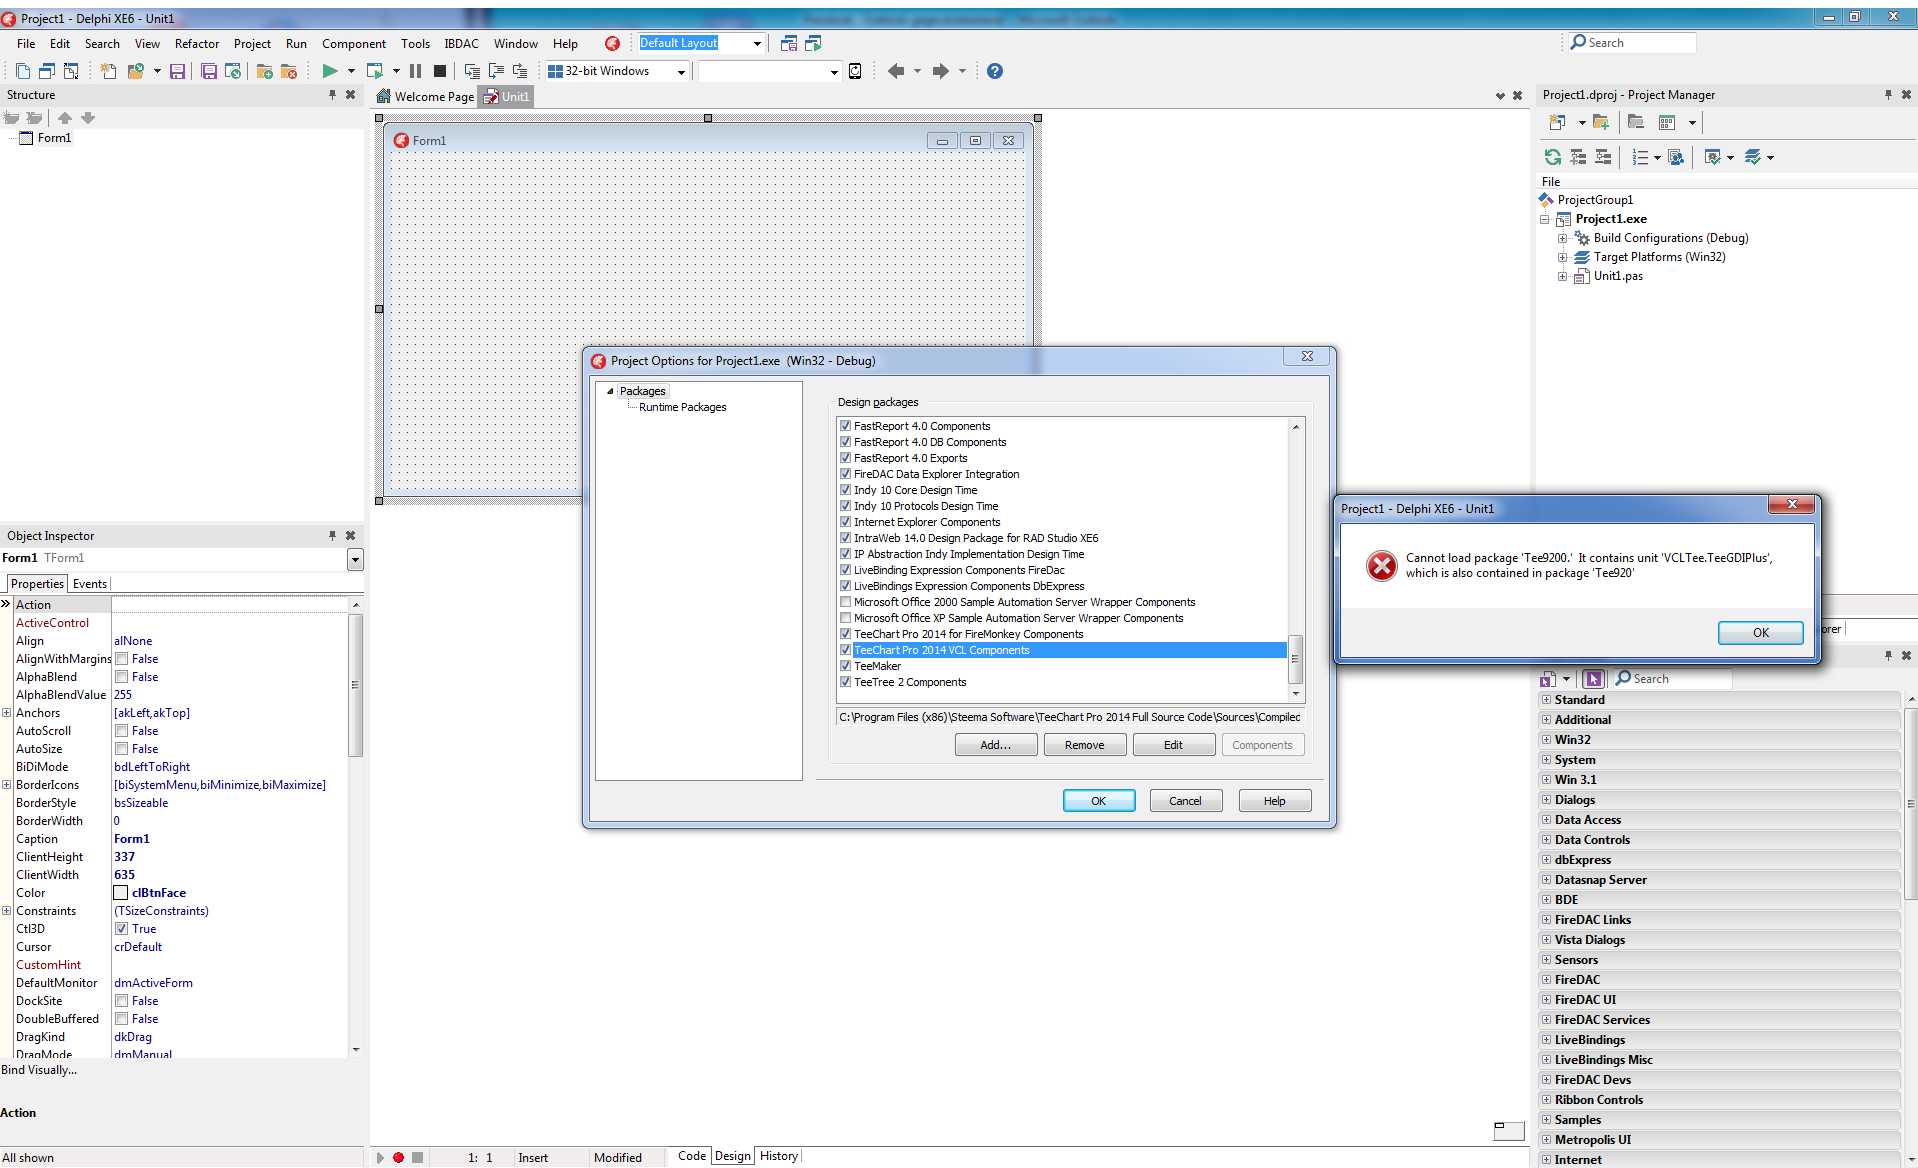This screenshot has height=1168, width=1918.
Task: Click the Pause program toolbar icon
Action: [x=416, y=71]
